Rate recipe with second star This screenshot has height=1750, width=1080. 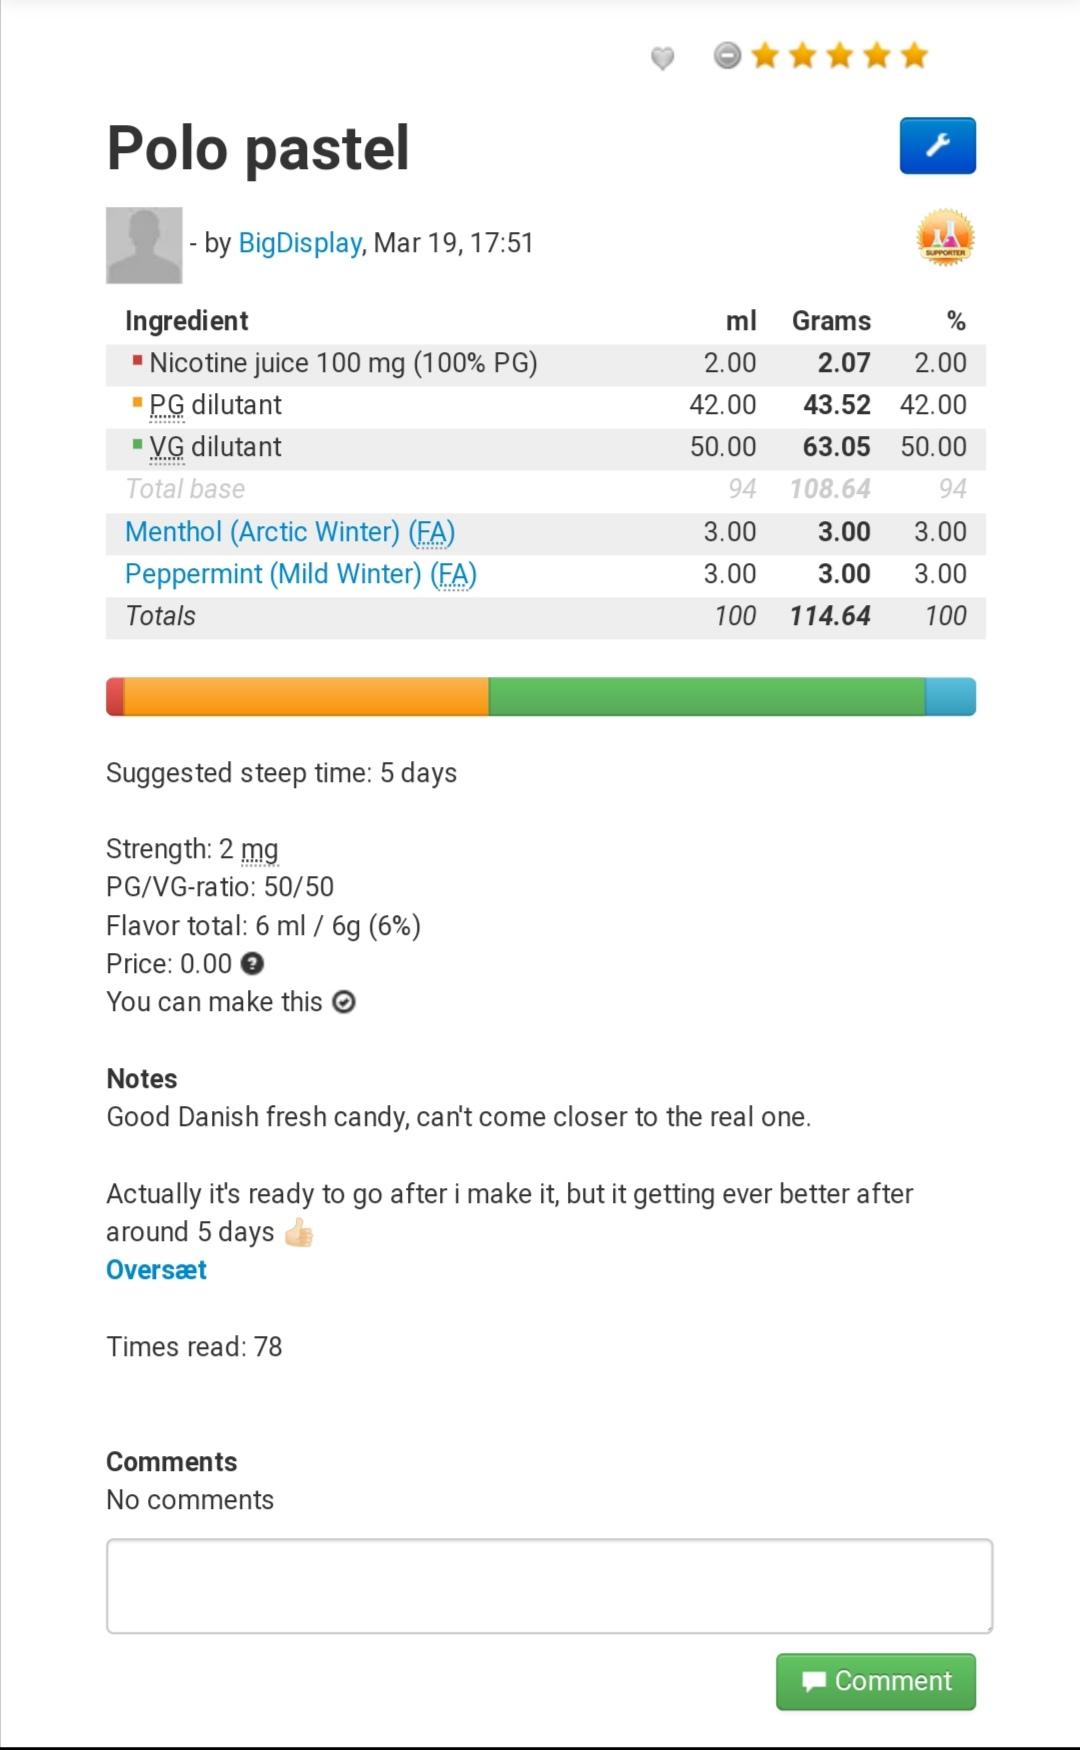(802, 56)
